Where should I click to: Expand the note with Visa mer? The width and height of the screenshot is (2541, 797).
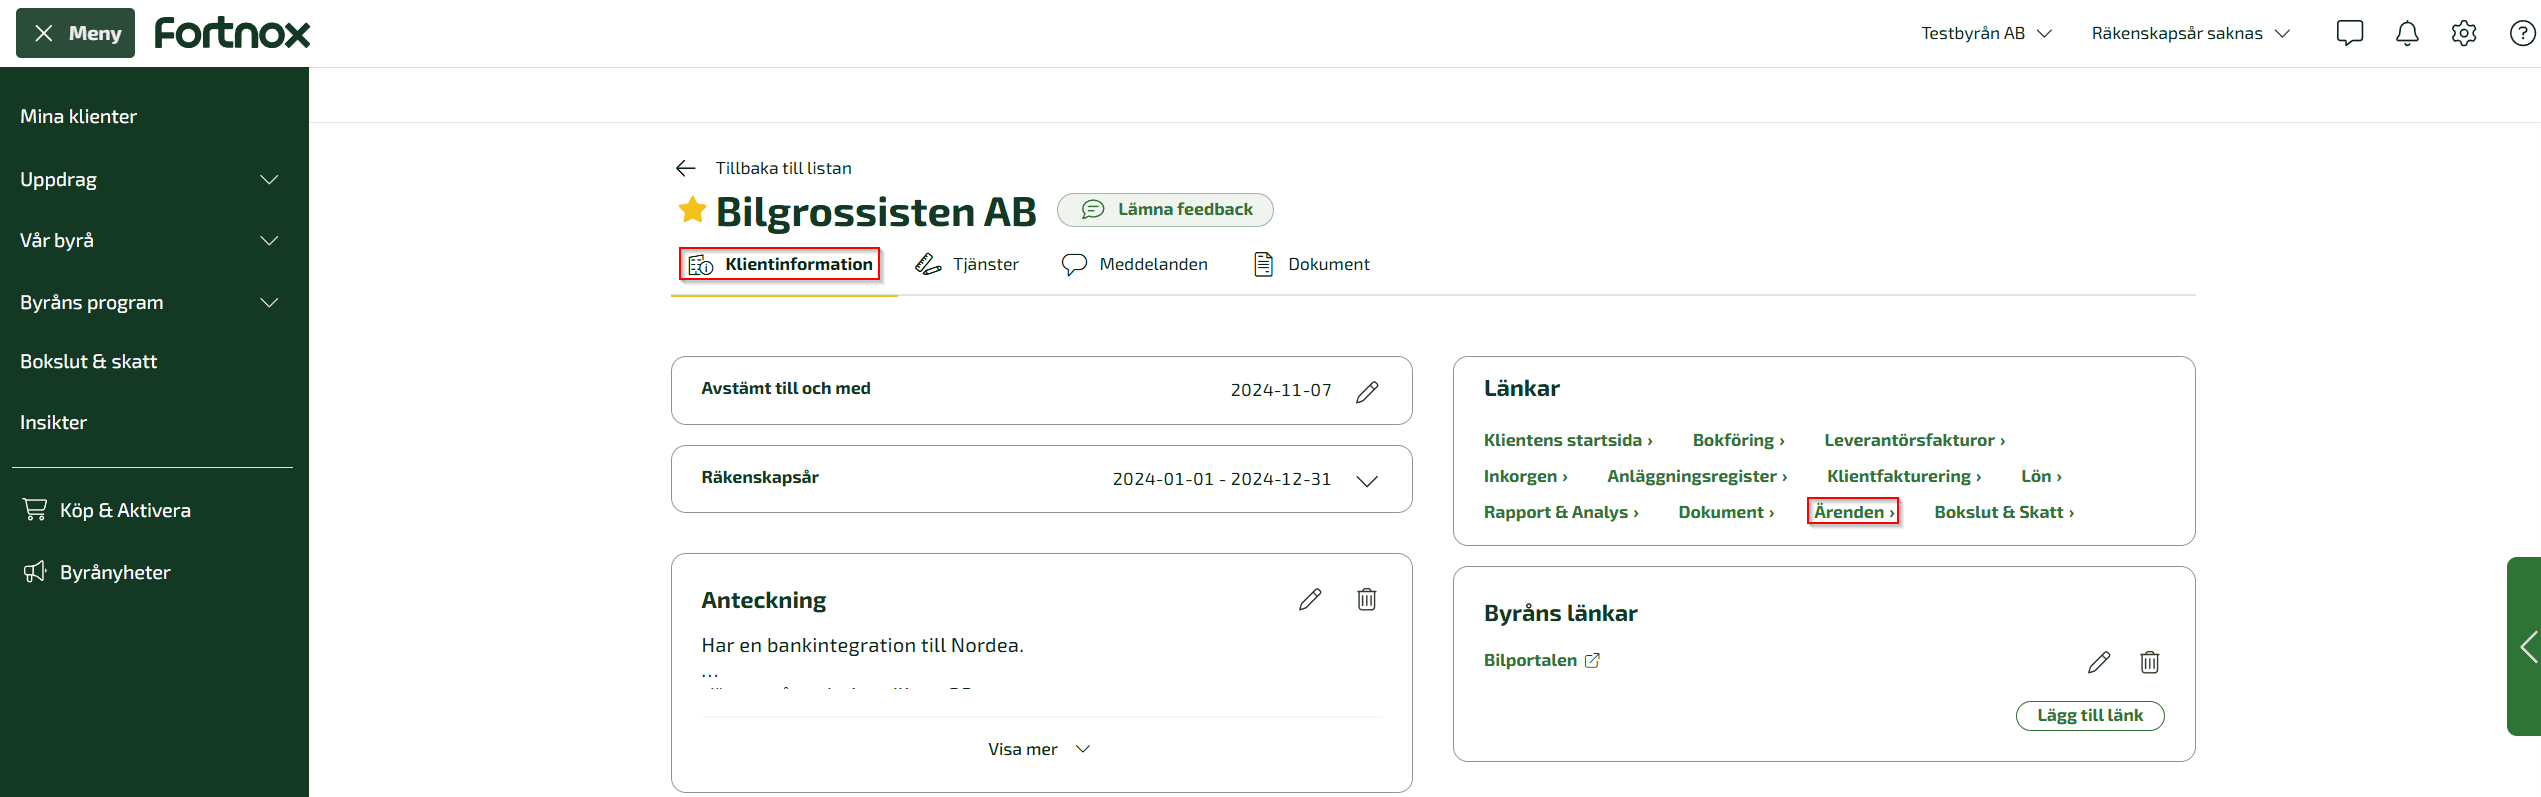1040,749
